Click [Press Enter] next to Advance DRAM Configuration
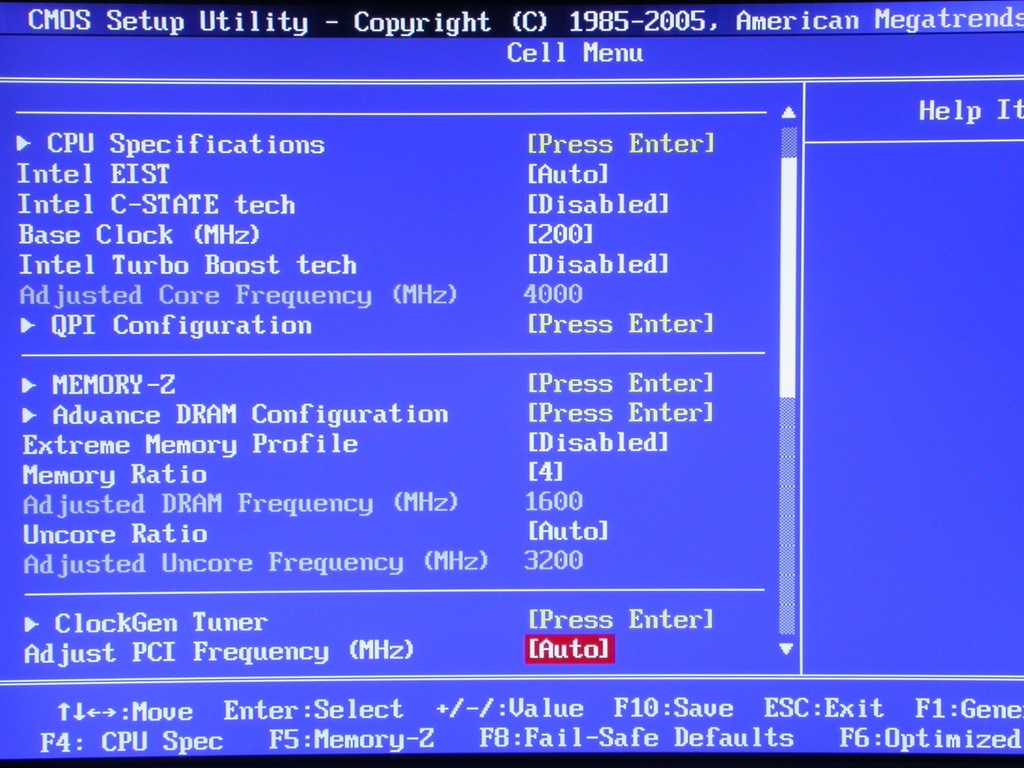This screenshot has width=1024, height=768. click(x=620, y=413)
